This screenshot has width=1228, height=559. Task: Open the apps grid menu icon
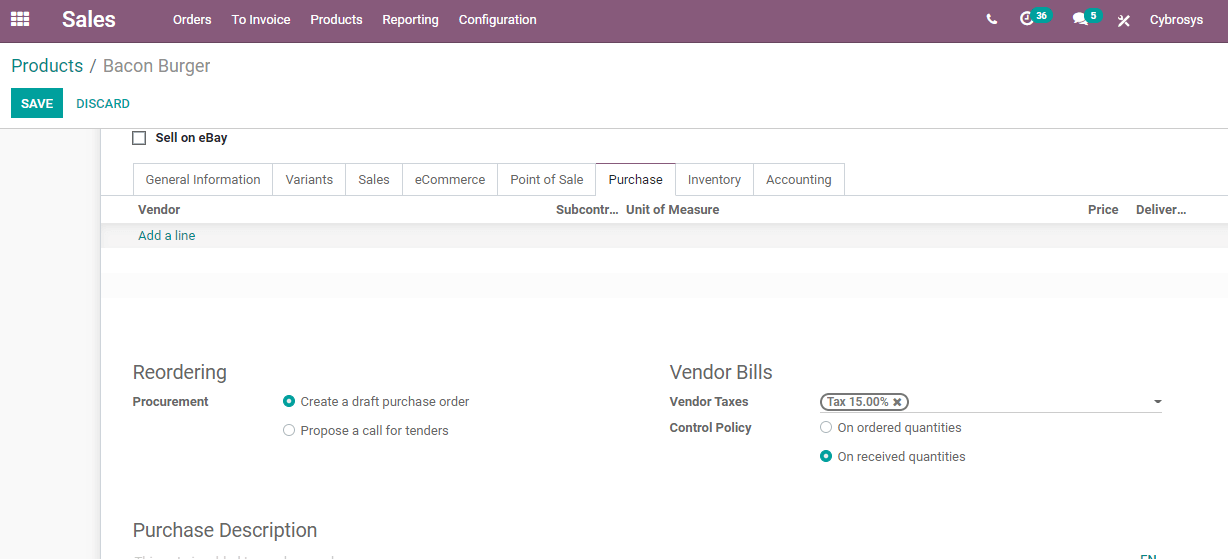pyautogui.click(x=20, y=19)
